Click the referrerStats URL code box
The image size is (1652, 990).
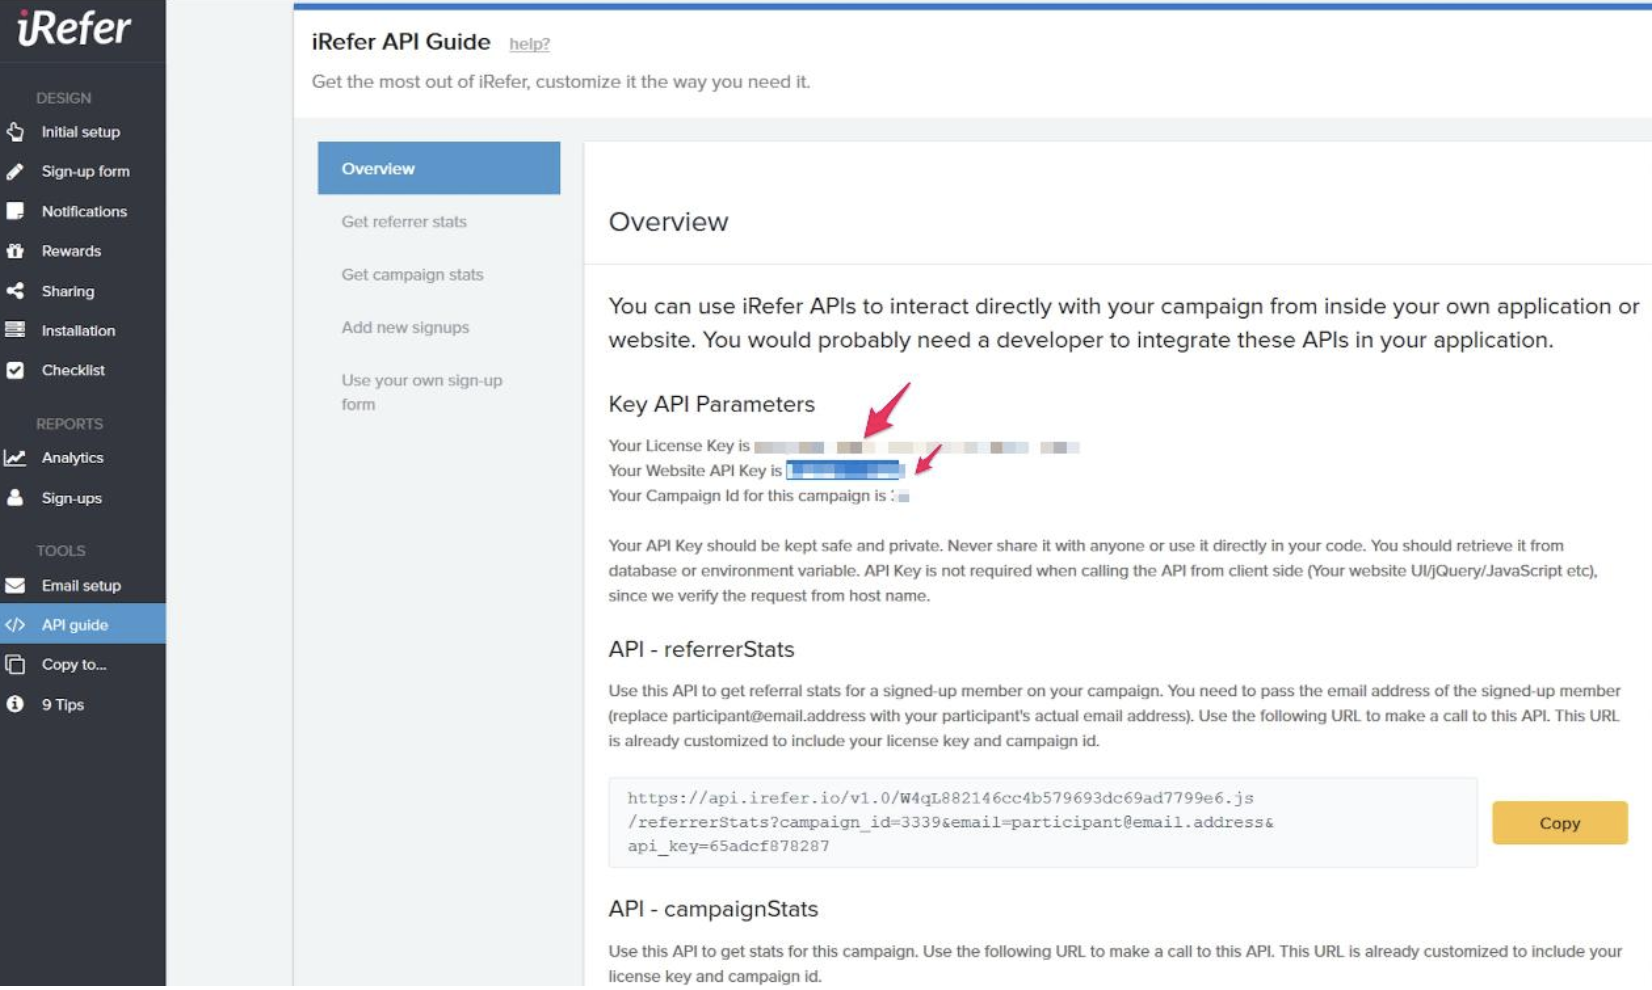(x=1042, y=823)
